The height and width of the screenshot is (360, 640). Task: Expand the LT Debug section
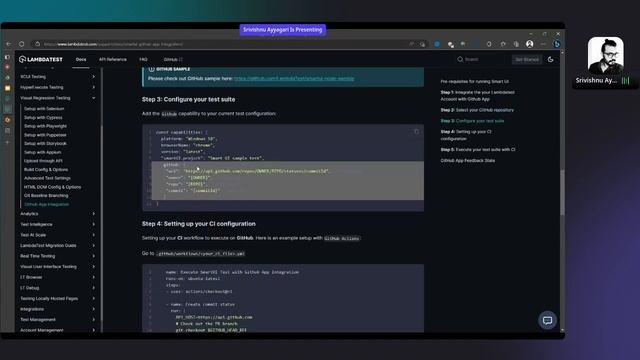[57, 288]
